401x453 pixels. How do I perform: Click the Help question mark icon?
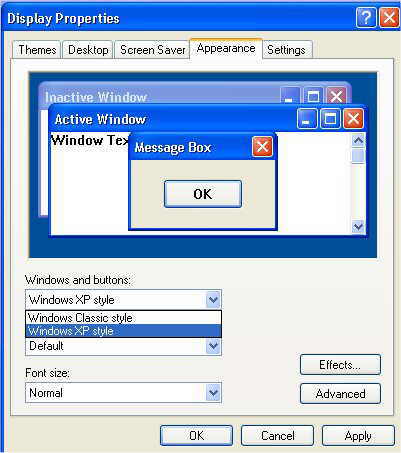click(x=366, y=17)
